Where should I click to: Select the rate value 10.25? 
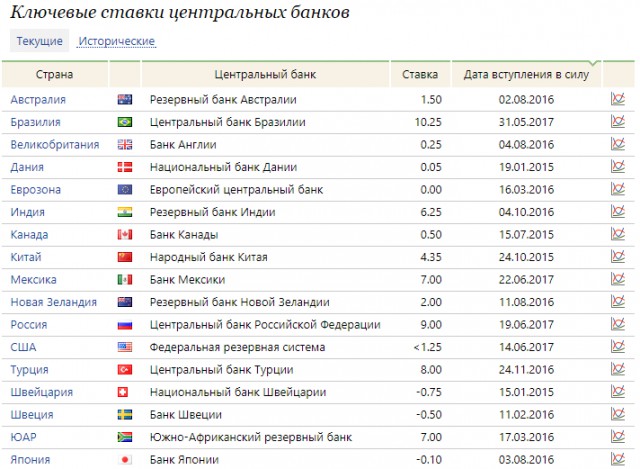428,122
